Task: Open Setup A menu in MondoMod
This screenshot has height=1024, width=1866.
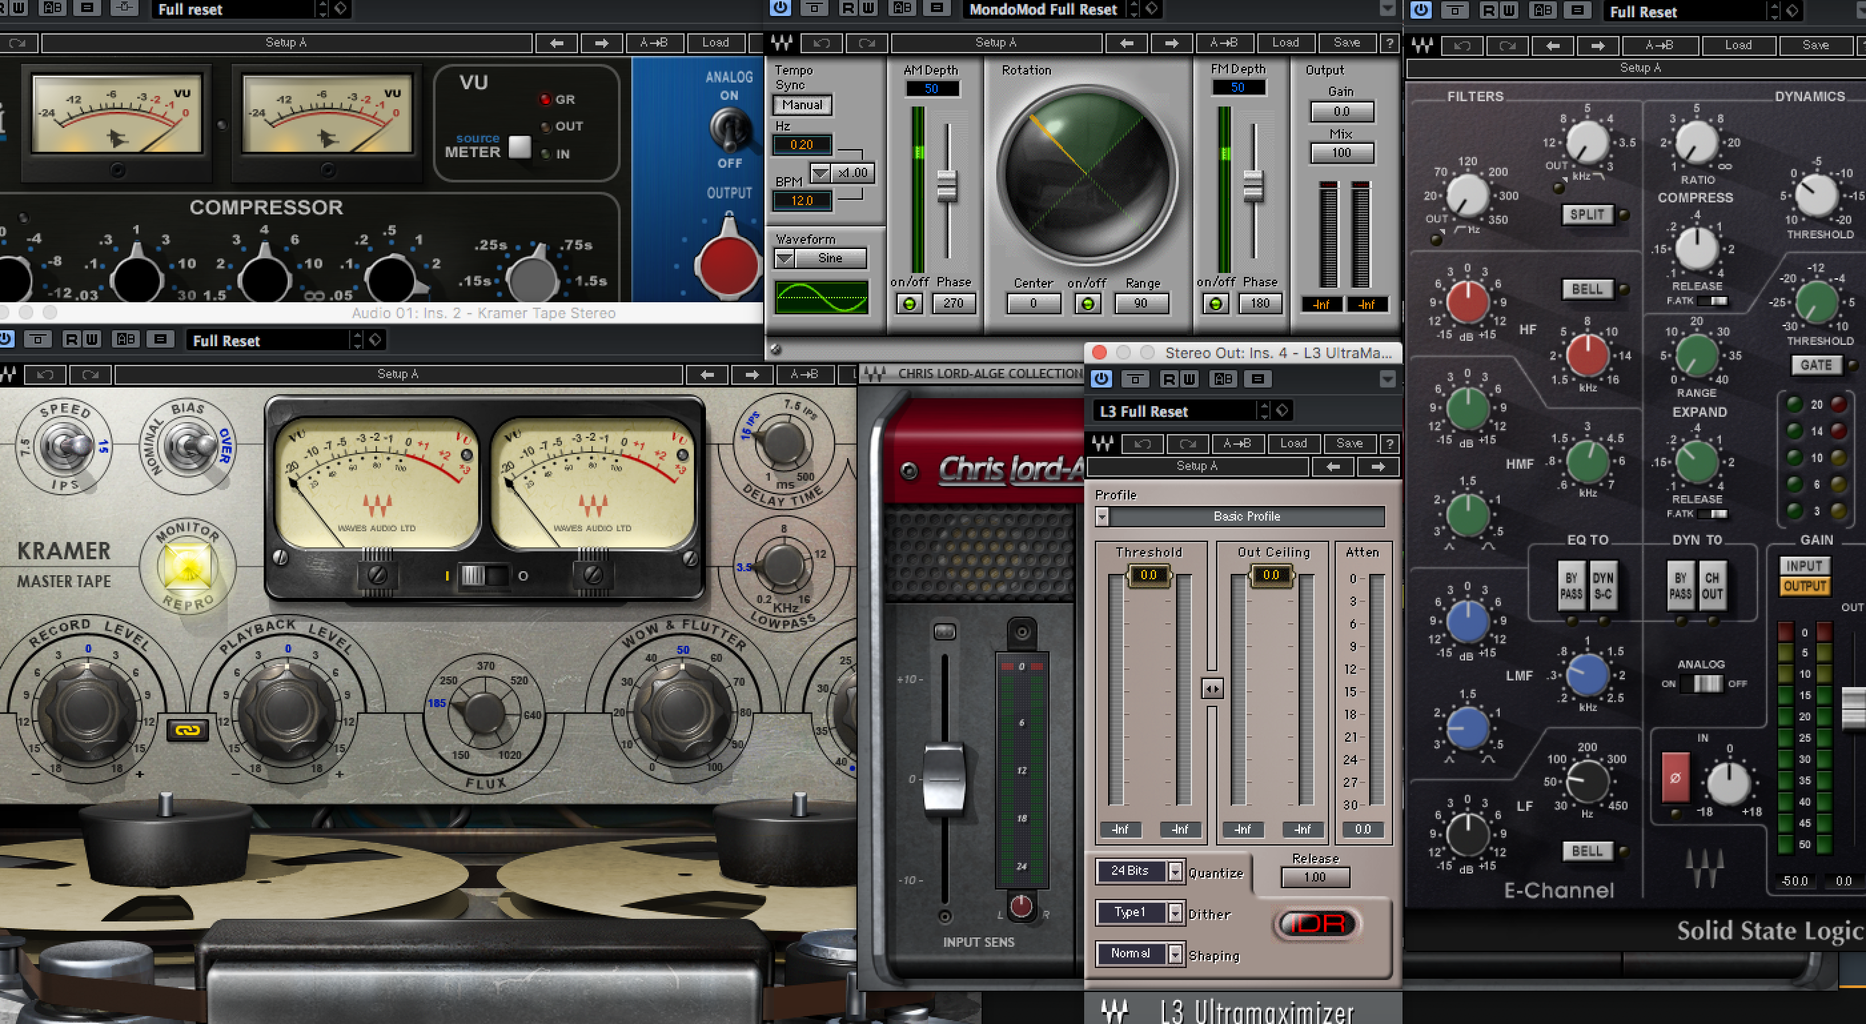Action: click(996, 43)
